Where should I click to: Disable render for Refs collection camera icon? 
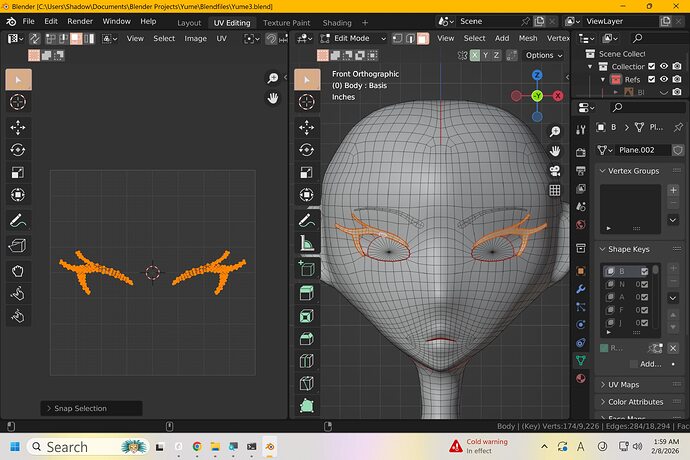click(x=677, y=79)
